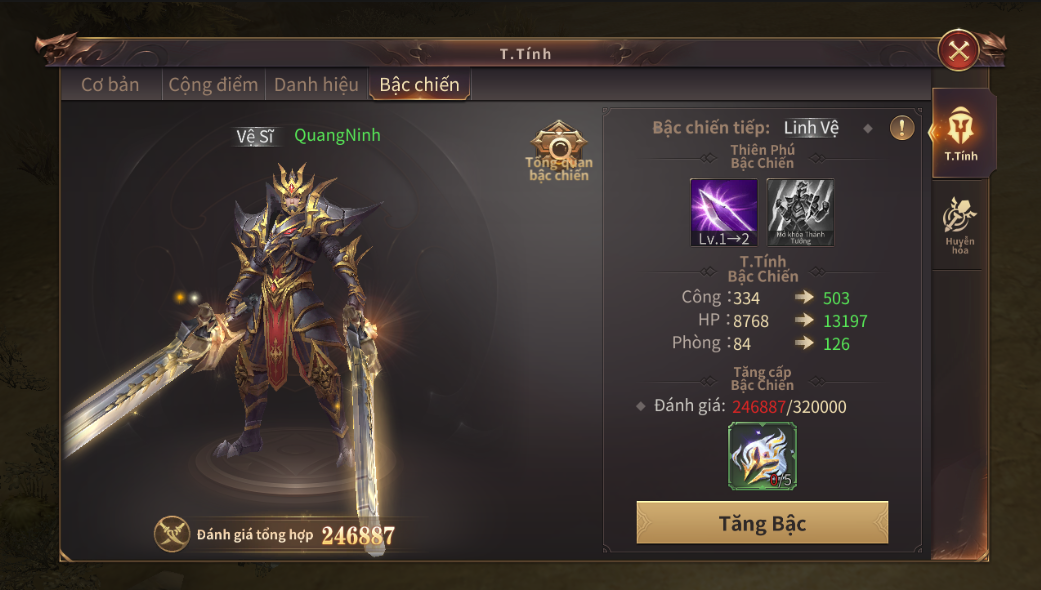The image size is (1041, 590).
Task: Switch to the Cơ bản tab
Action: [x=110, y=85]
